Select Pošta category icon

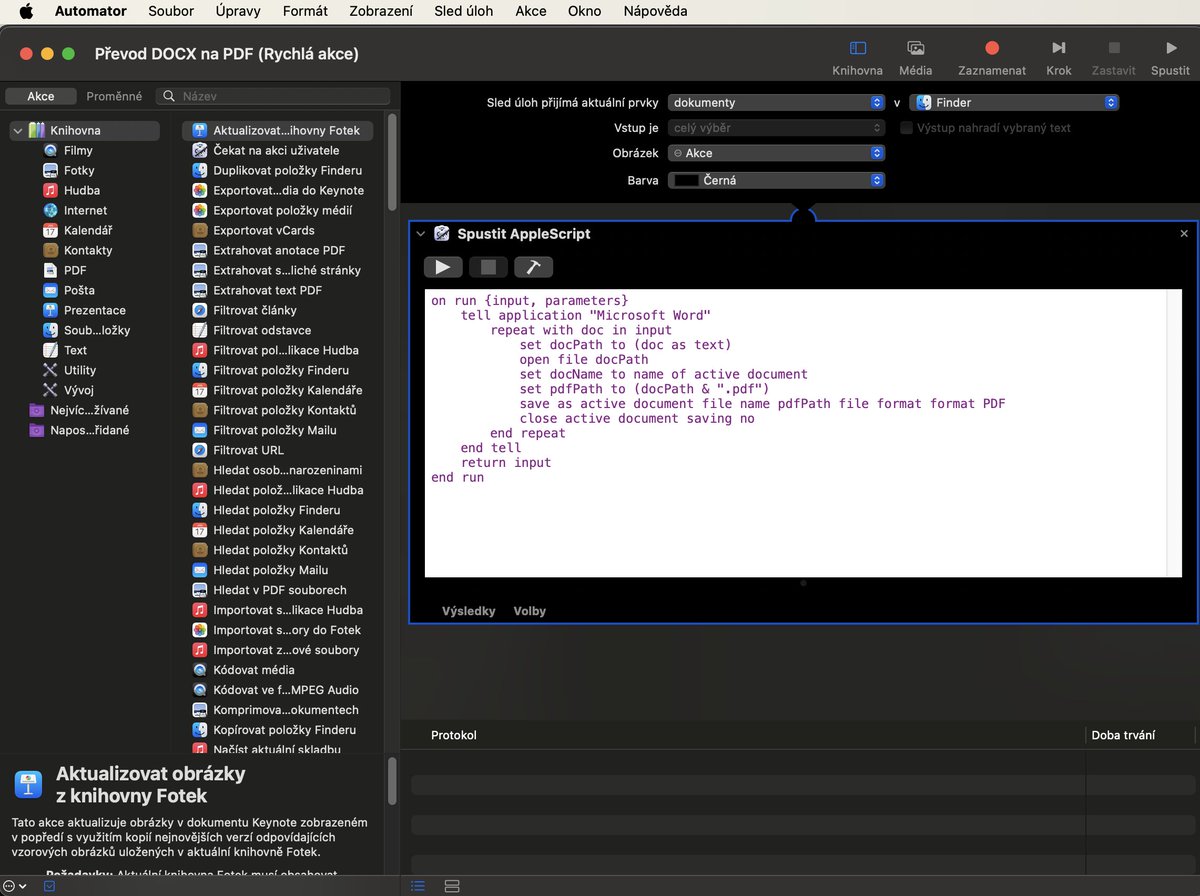(x=50, y=290)
